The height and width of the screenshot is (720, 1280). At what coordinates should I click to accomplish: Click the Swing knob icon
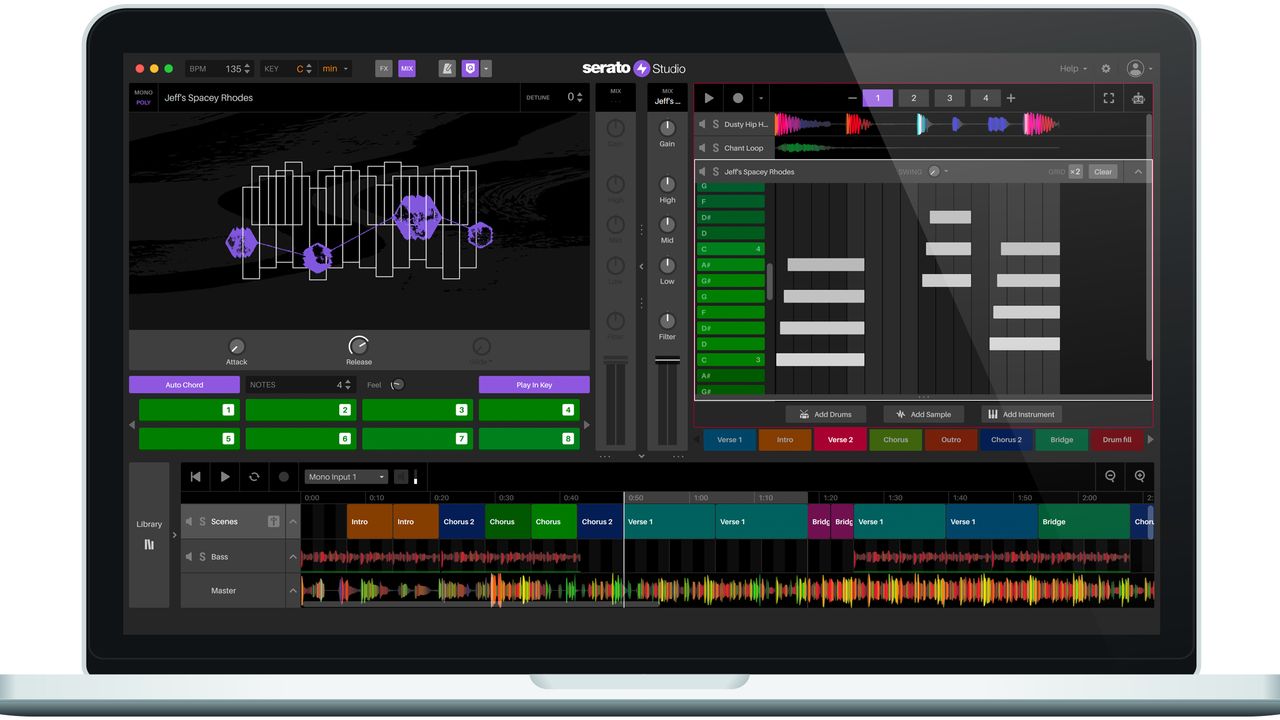point(934,172)
